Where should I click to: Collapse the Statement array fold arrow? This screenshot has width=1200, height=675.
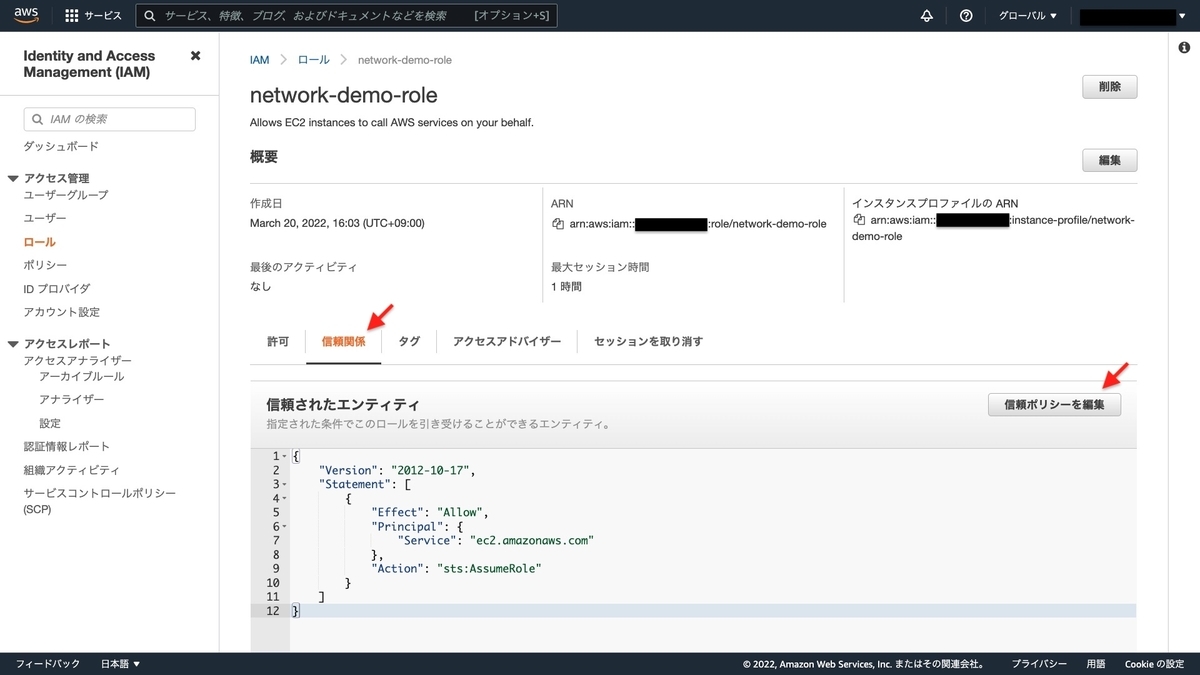(x=285, y=484)
